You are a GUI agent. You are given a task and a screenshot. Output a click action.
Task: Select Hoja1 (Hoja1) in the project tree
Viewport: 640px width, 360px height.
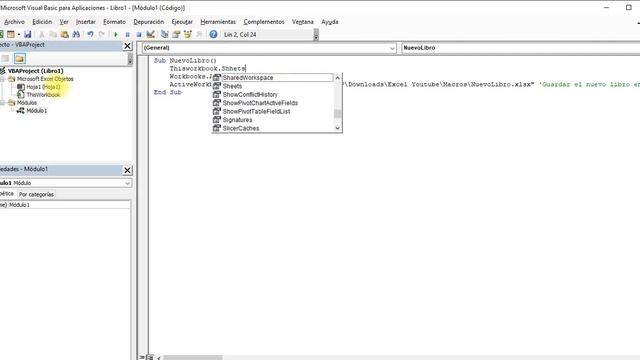pyautogui.click(x=43, y=87)
